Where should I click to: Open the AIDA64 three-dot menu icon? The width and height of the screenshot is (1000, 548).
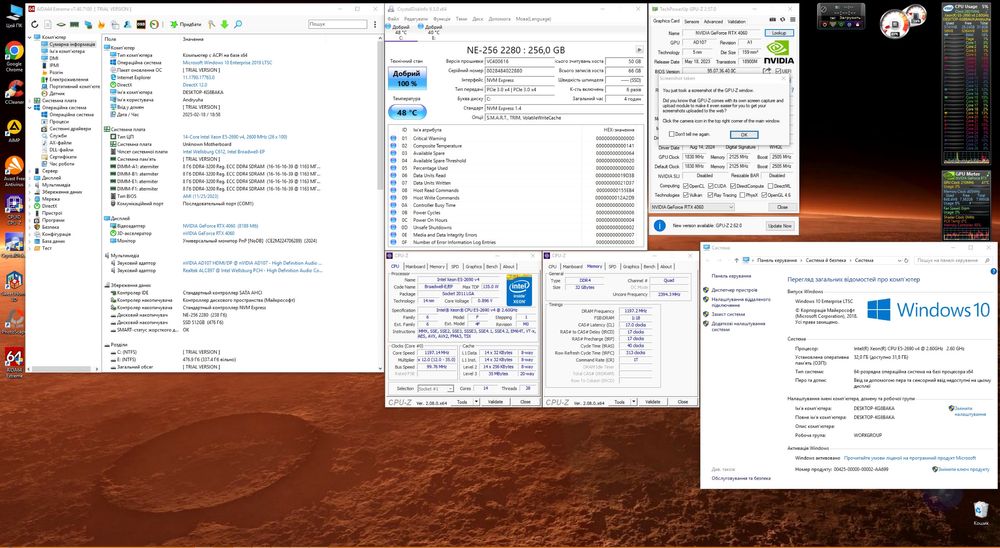click(x=375, y=24)
